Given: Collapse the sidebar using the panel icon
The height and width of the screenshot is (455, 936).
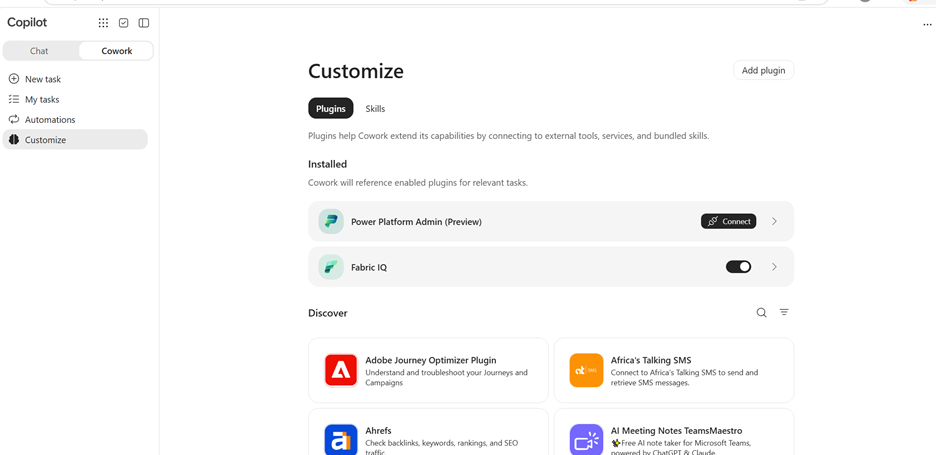Looking at the screenshot, I should coord(144,23).
